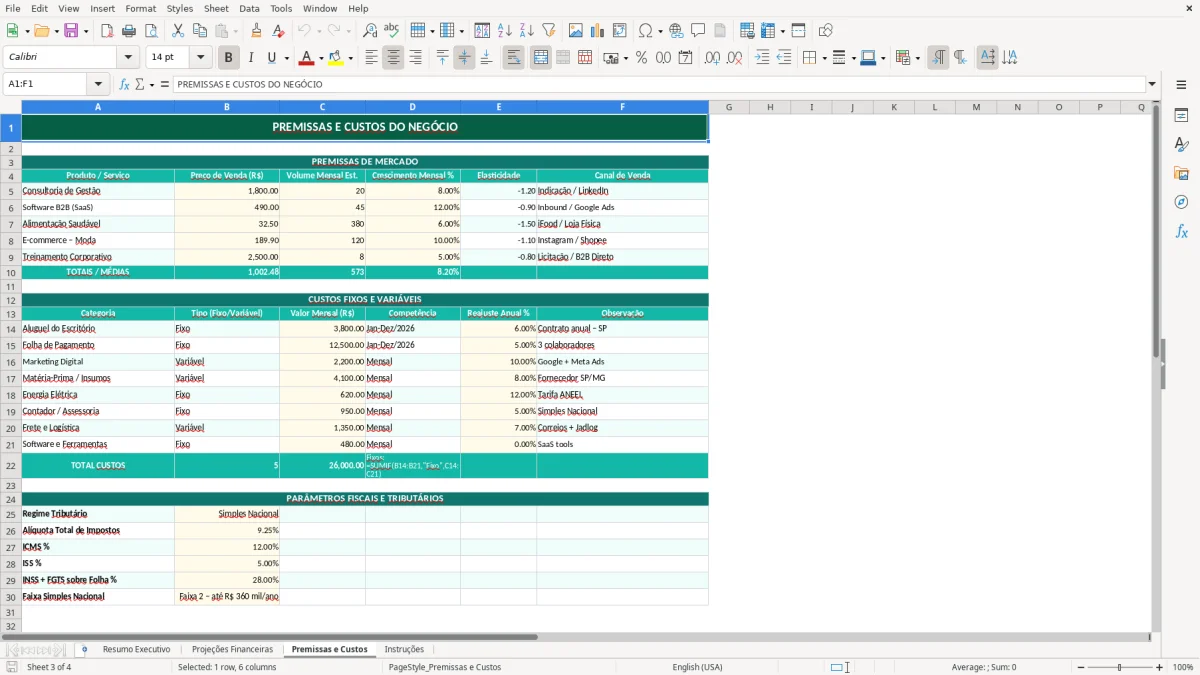Viewport: 1200px width, 675px height.
Task: Click Add Decimal Place icon
Action: [712, 58]
